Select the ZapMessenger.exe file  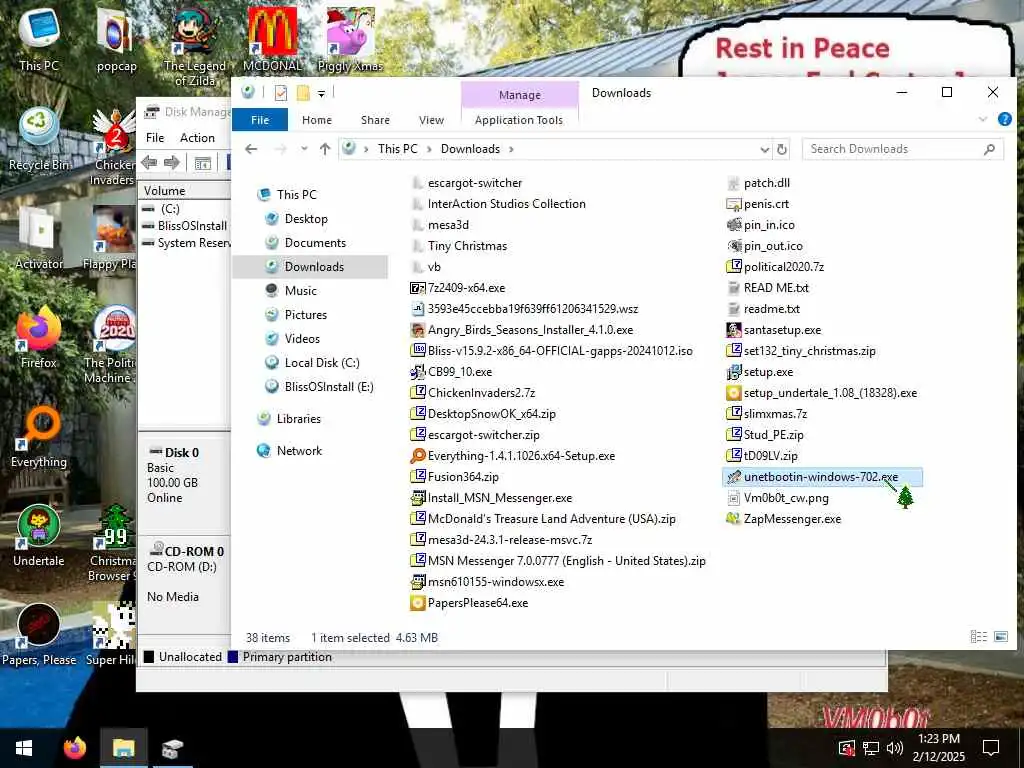tap(784, 519)
